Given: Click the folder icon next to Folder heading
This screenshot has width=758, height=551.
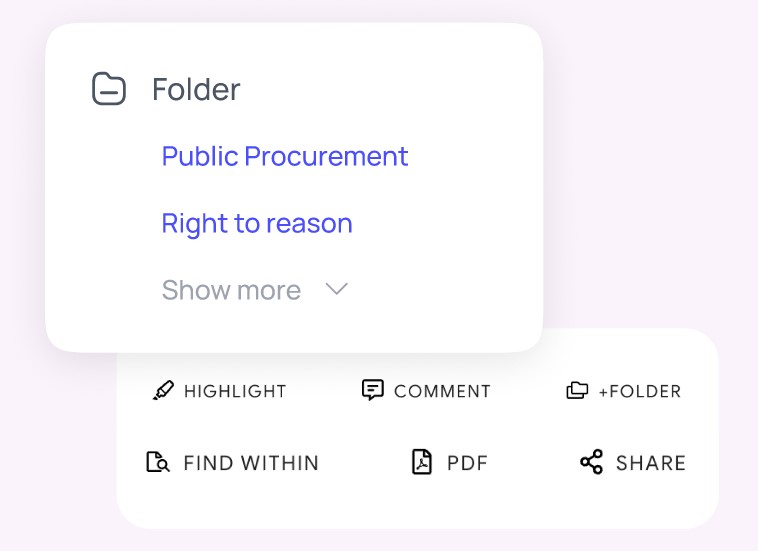Looking at the screenshot, I should [x=109, y=88].
